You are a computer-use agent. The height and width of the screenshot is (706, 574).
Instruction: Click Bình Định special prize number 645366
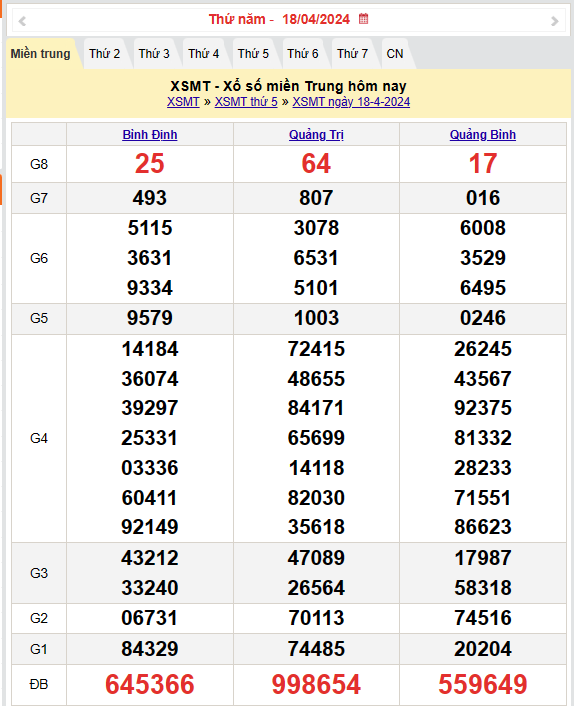pos(150,684)
